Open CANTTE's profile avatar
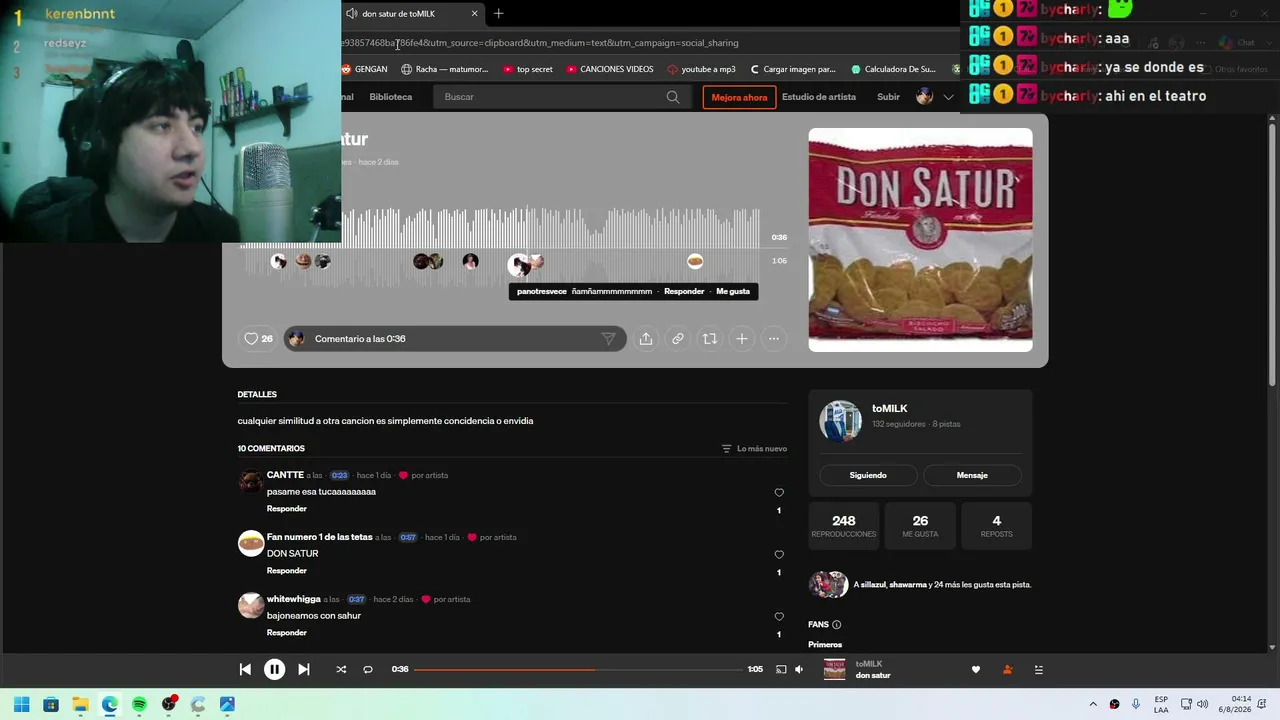 251,482
